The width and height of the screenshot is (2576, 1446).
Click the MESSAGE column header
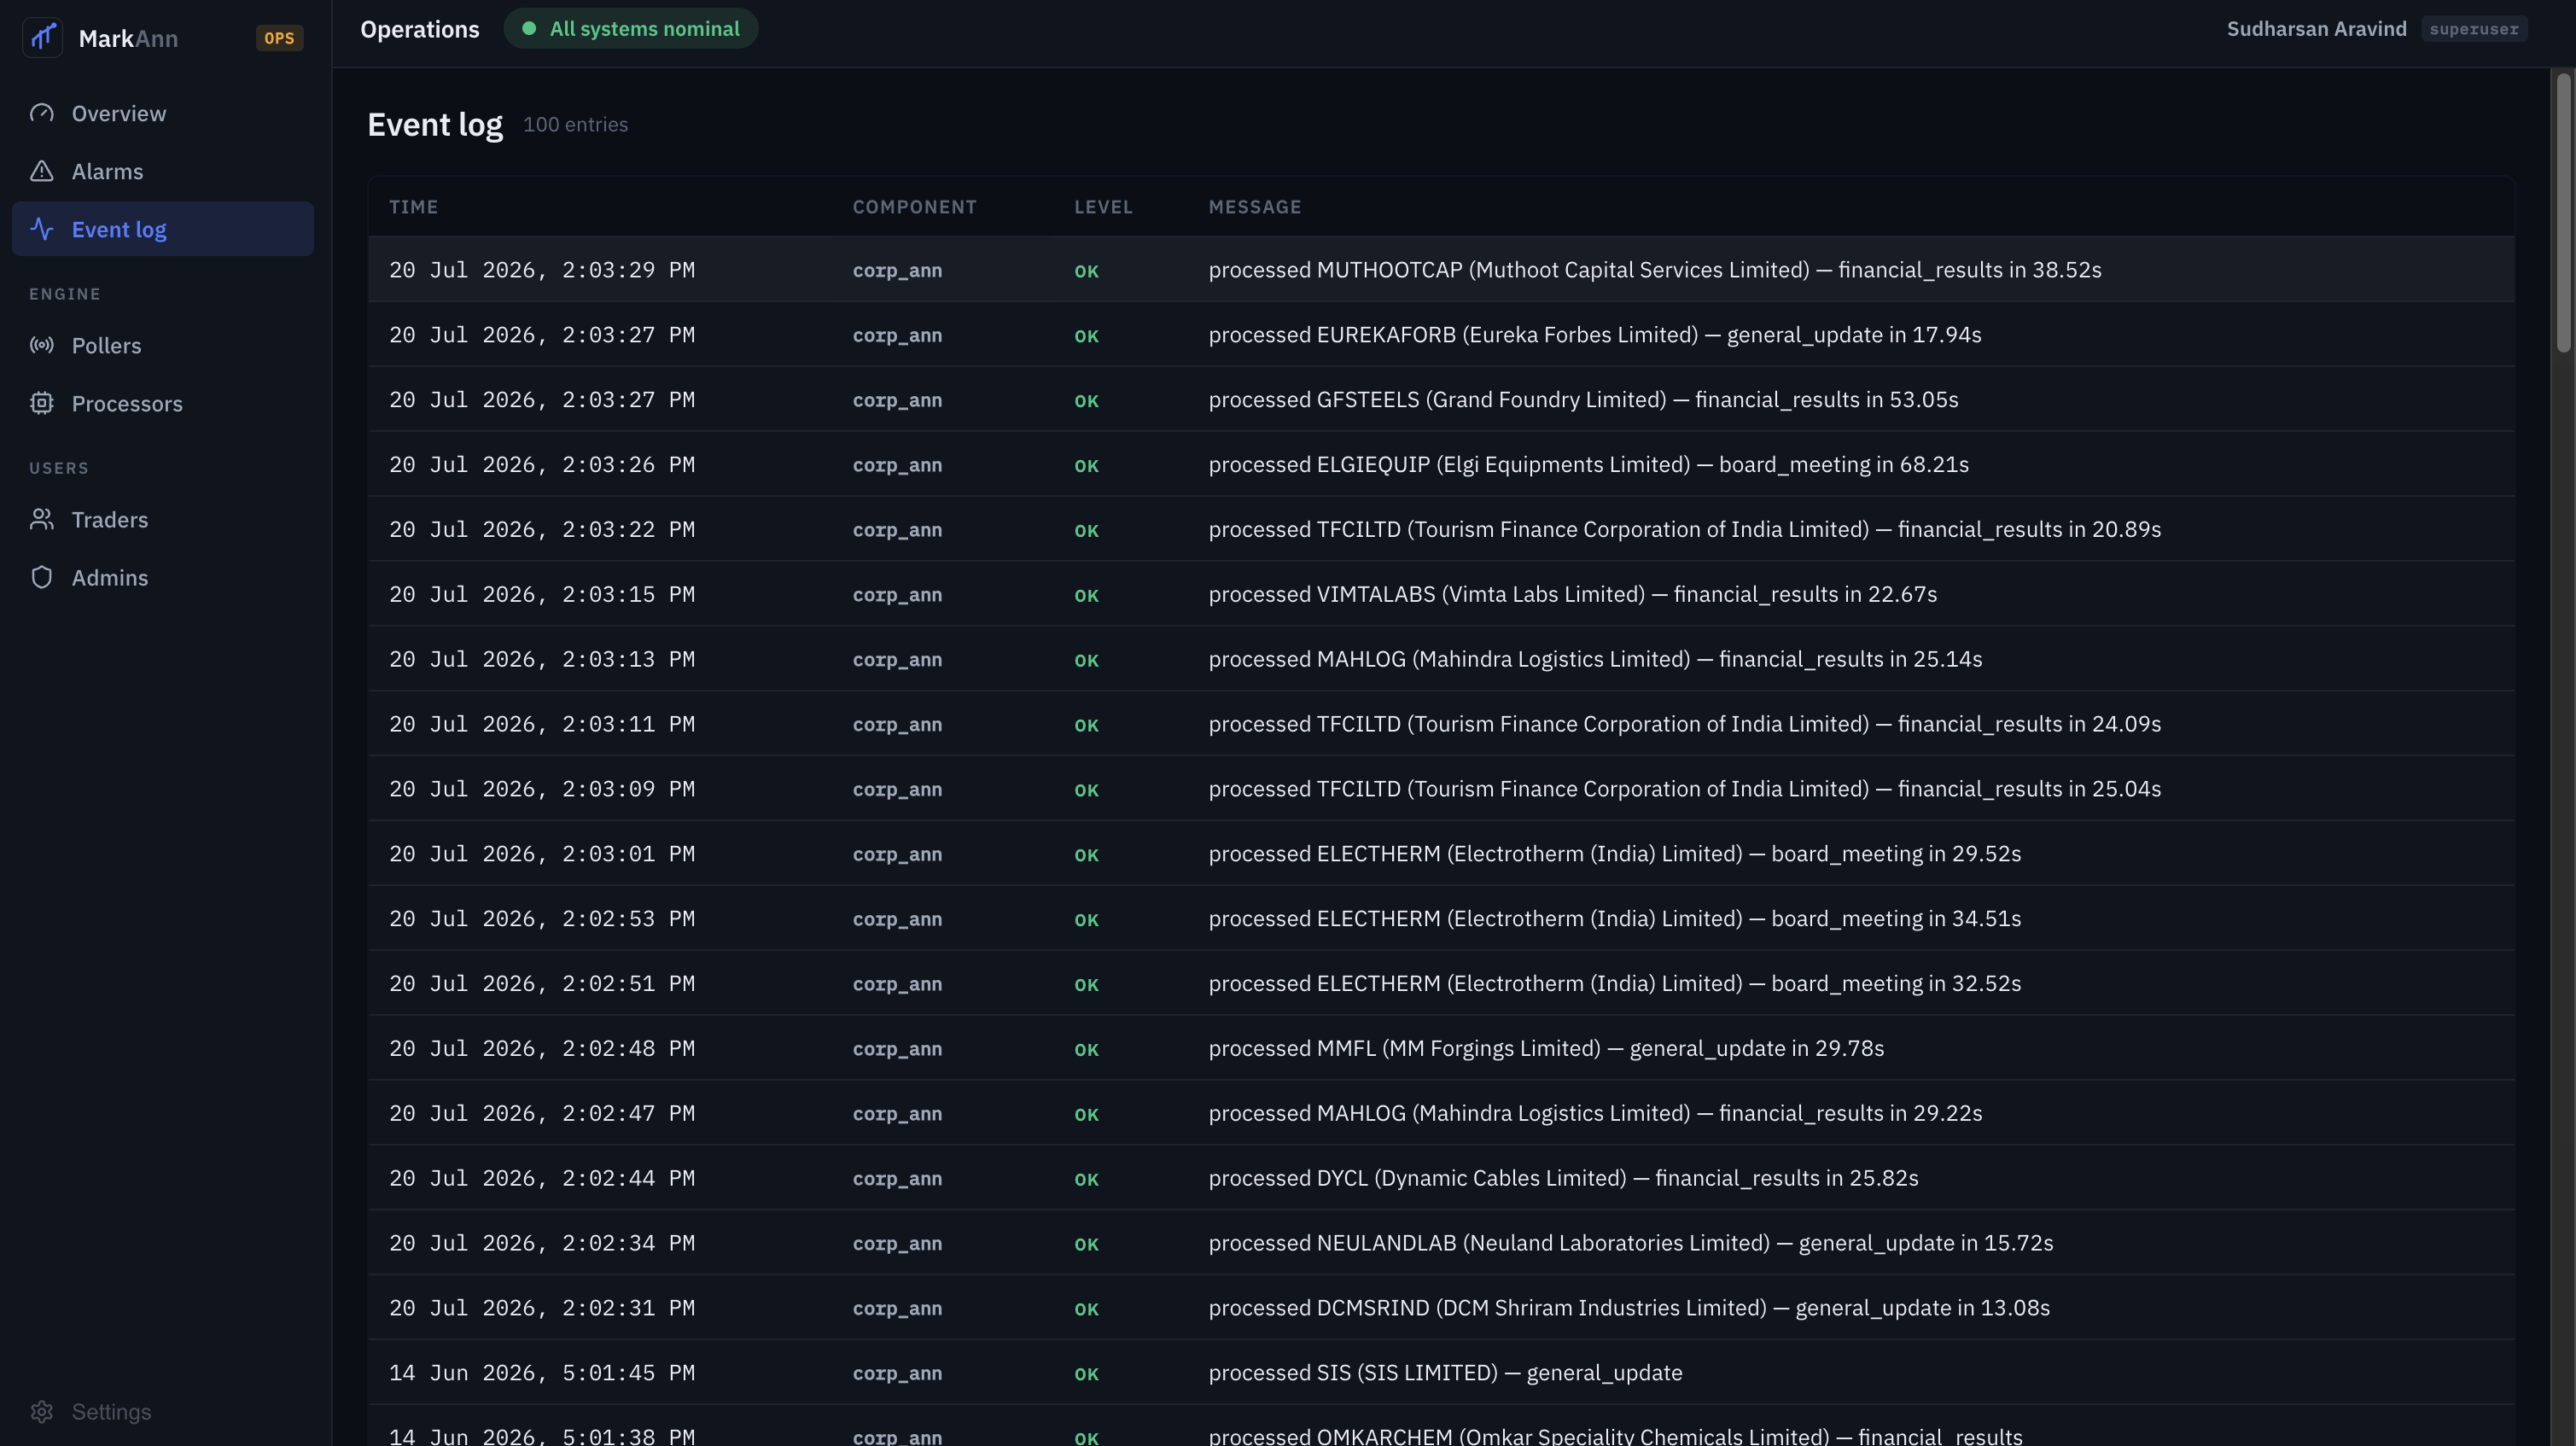pyautogui.click(x=1255, y=207)
